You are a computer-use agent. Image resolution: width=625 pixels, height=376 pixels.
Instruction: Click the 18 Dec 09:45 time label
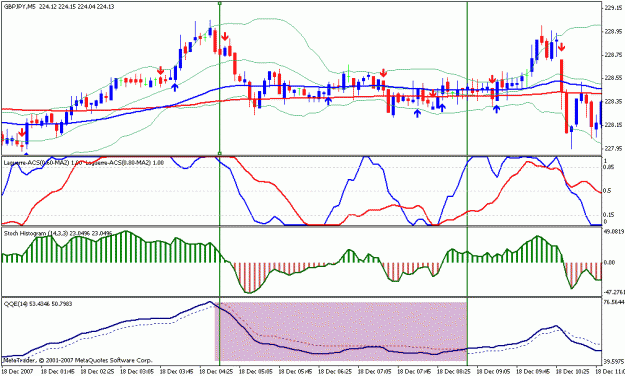coord(533,371)
